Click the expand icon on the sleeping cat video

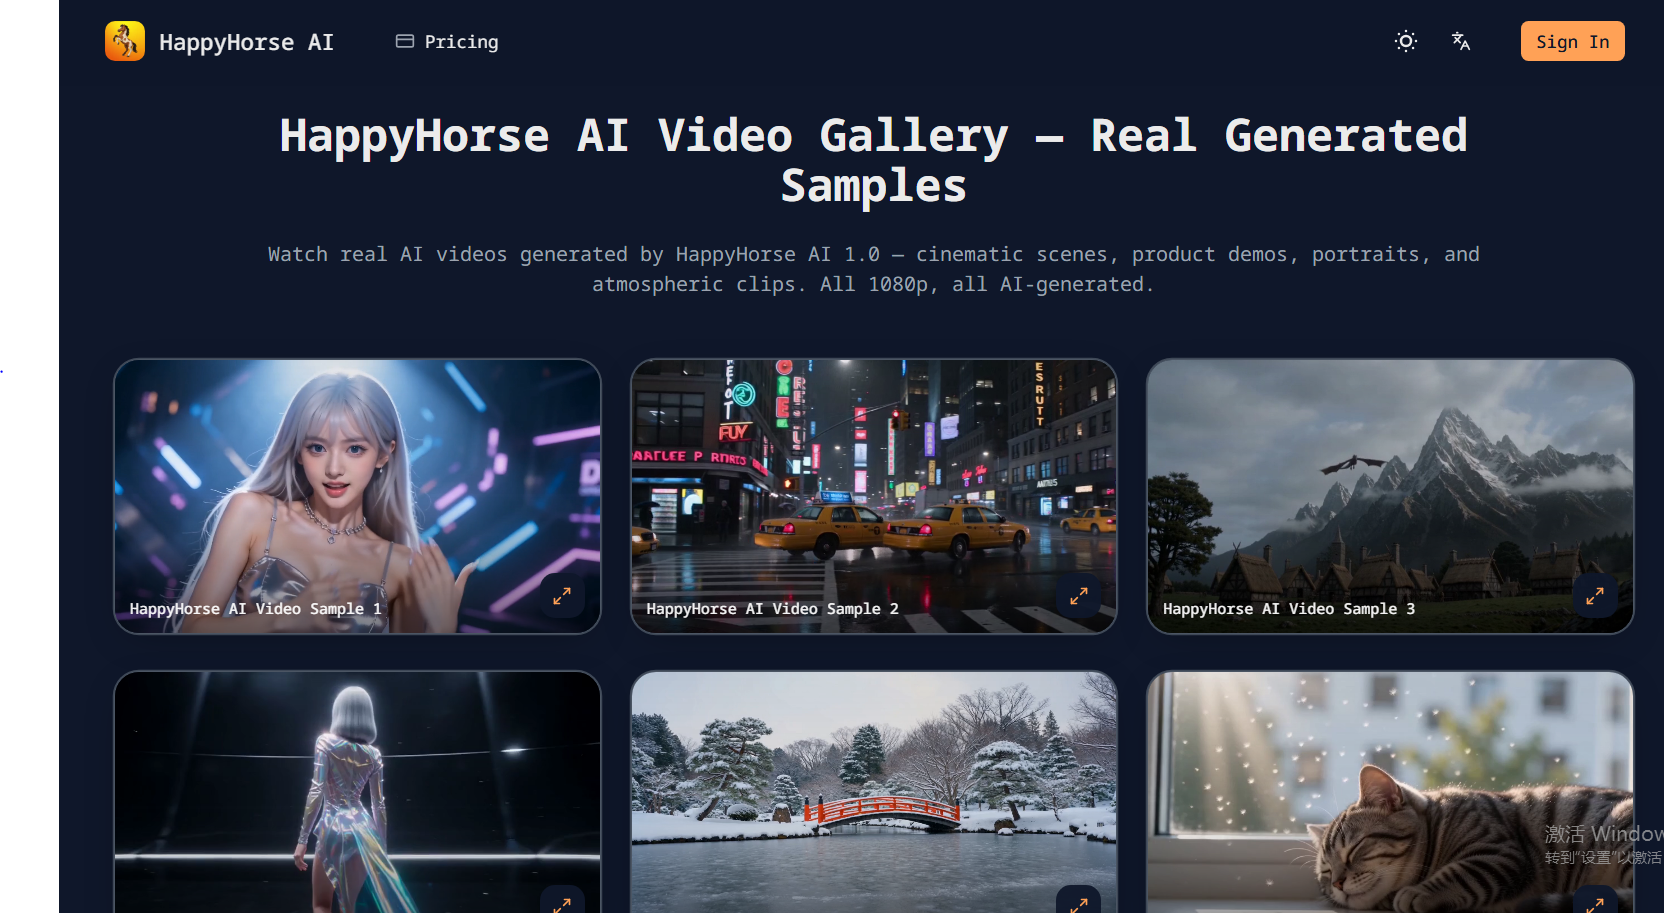tap(1596, 902)
